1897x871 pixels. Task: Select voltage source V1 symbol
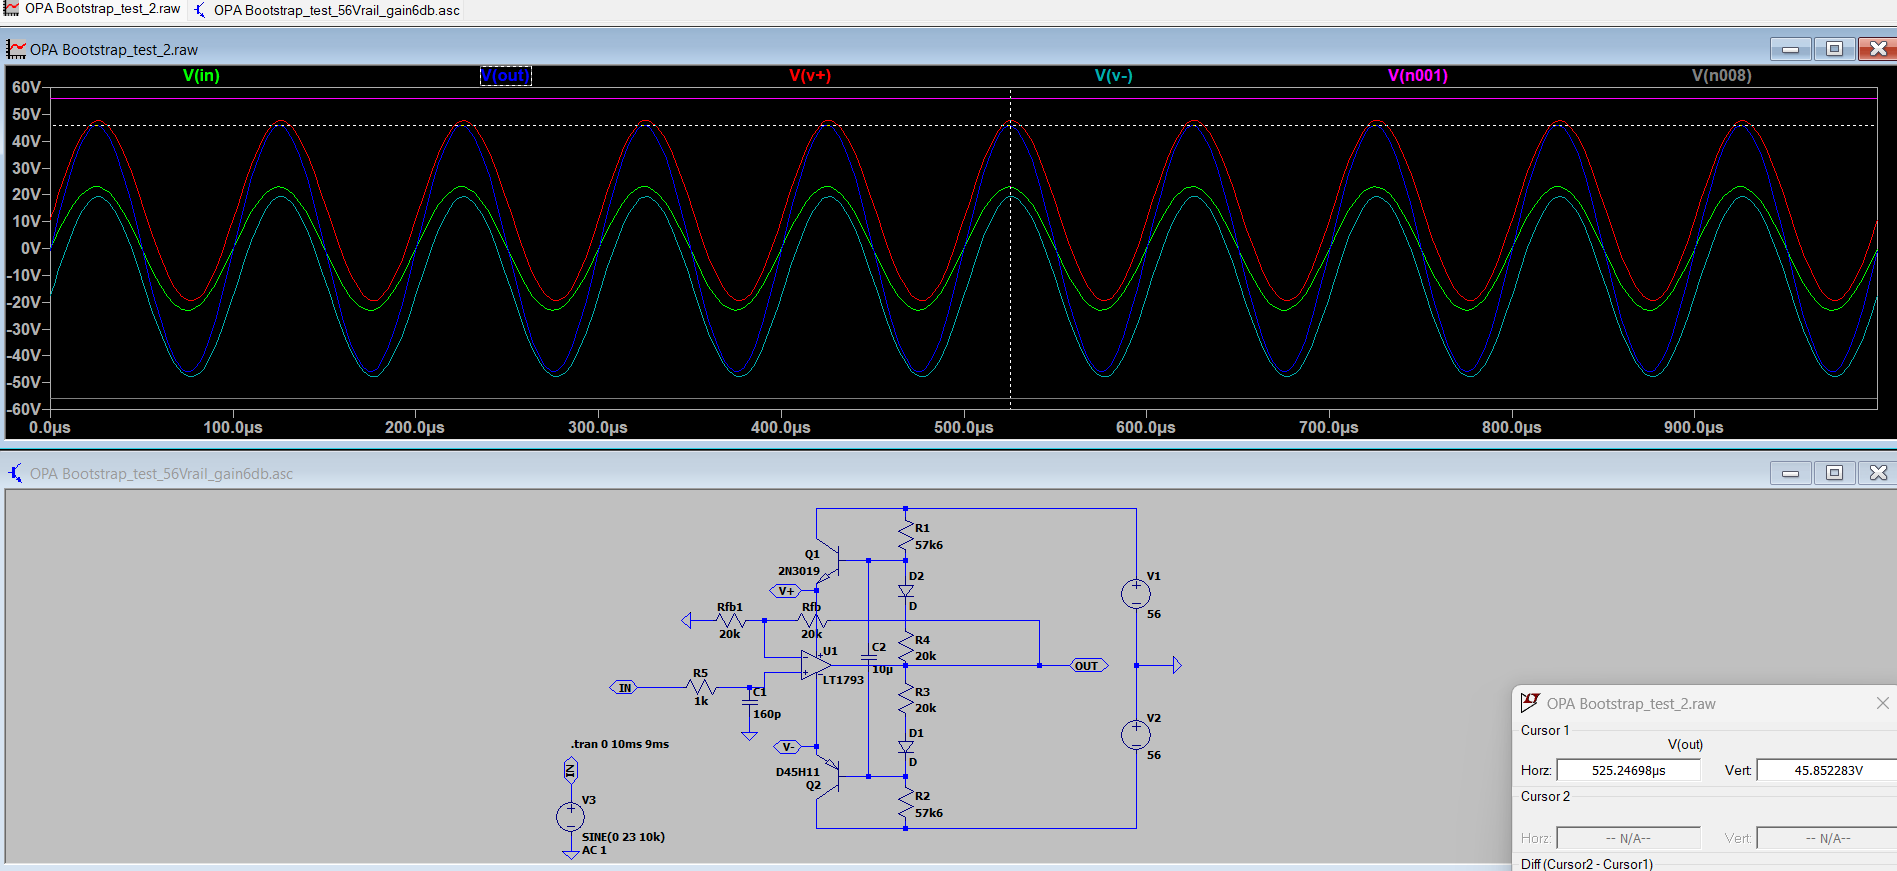pos(1136,594)
